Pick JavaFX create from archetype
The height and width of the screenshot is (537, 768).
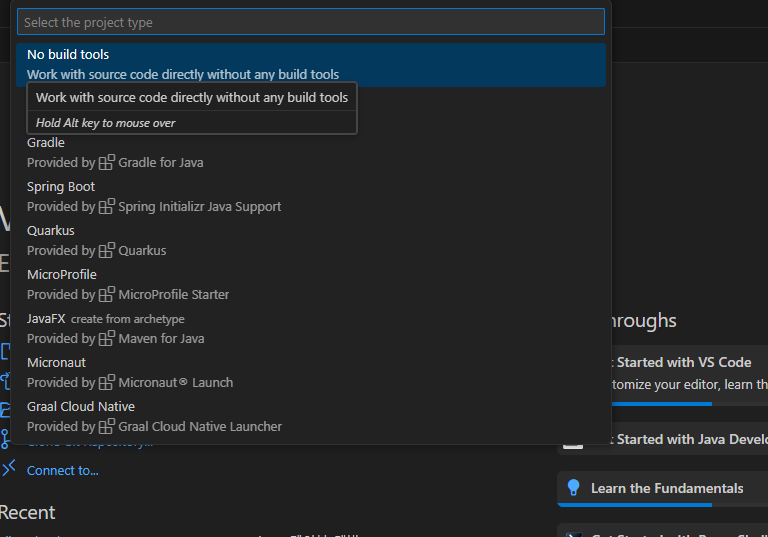(x=311, y=329)
